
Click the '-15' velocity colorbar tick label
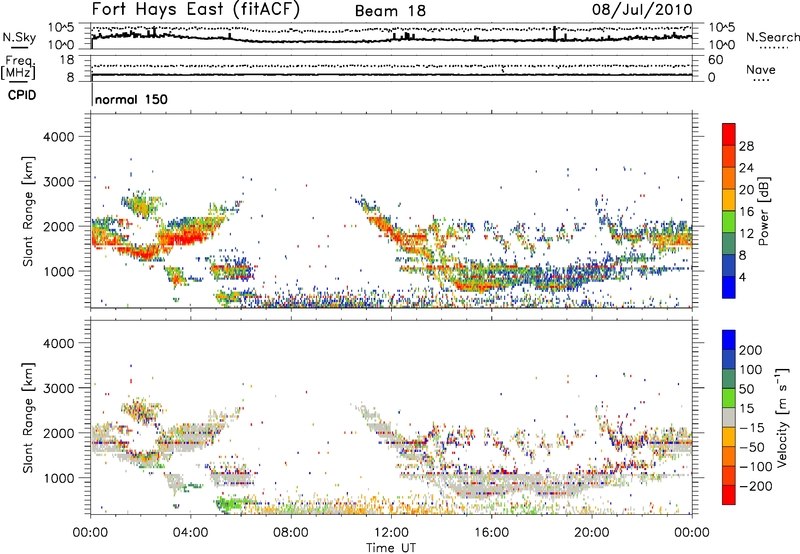point(753,427)
